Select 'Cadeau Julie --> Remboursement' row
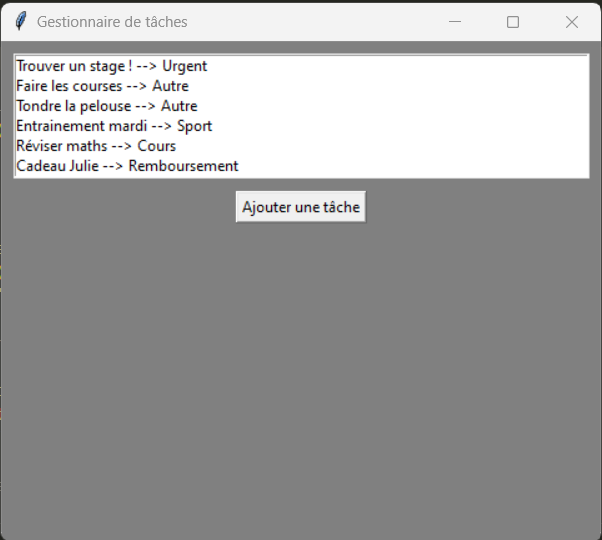602x540 pixels. coord(301,166)
